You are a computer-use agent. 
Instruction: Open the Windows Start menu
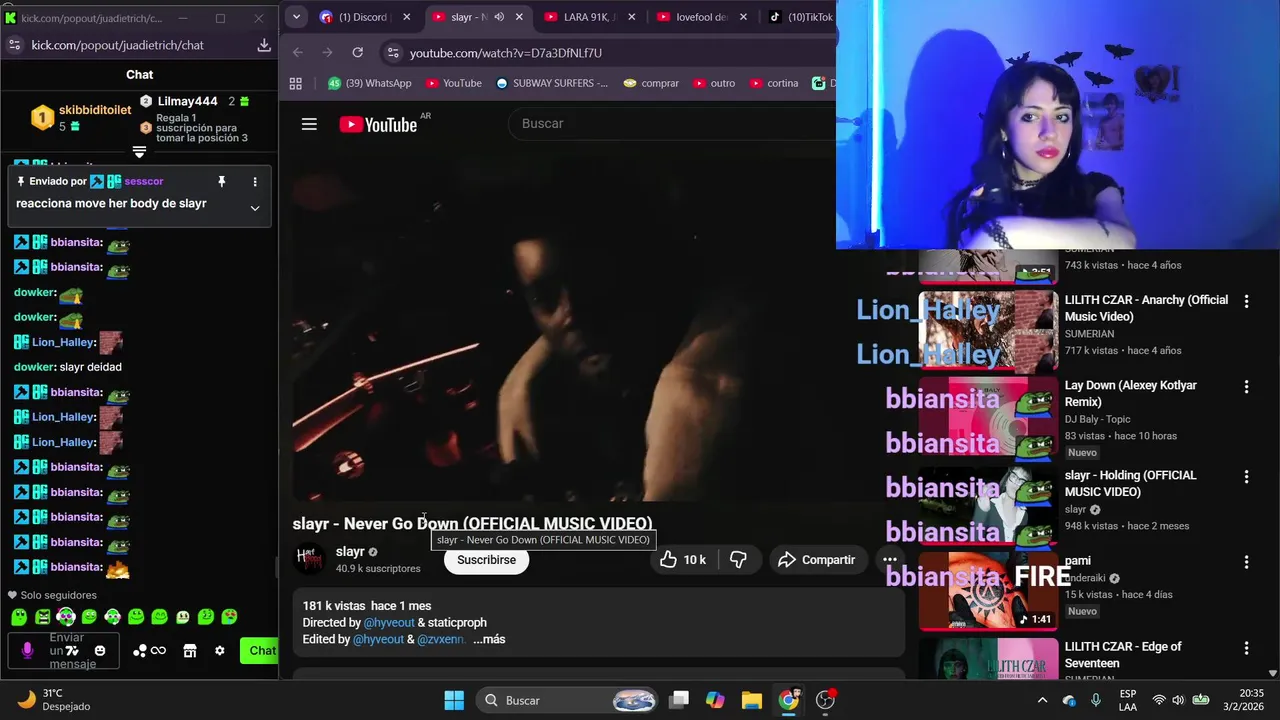tap(454, 700)
